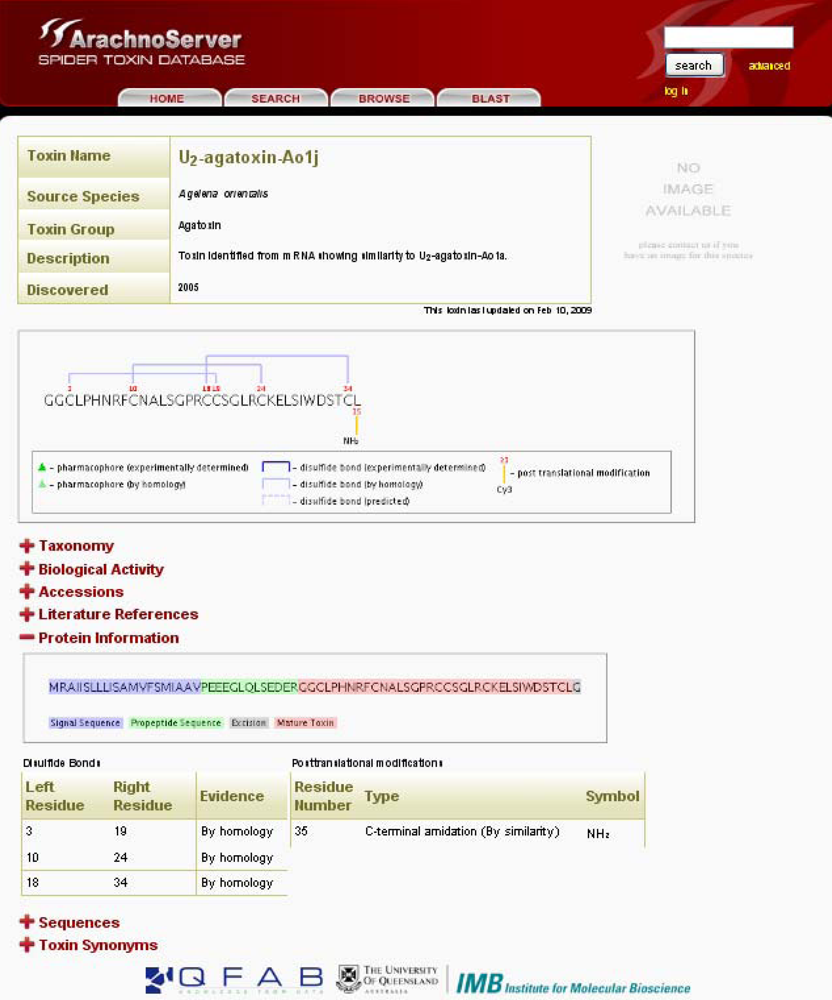Image resolution: width=832 pixels, height=1000 pixels.
Task: Expand the Toxin Synonyms section
Action: coord(89,945)
